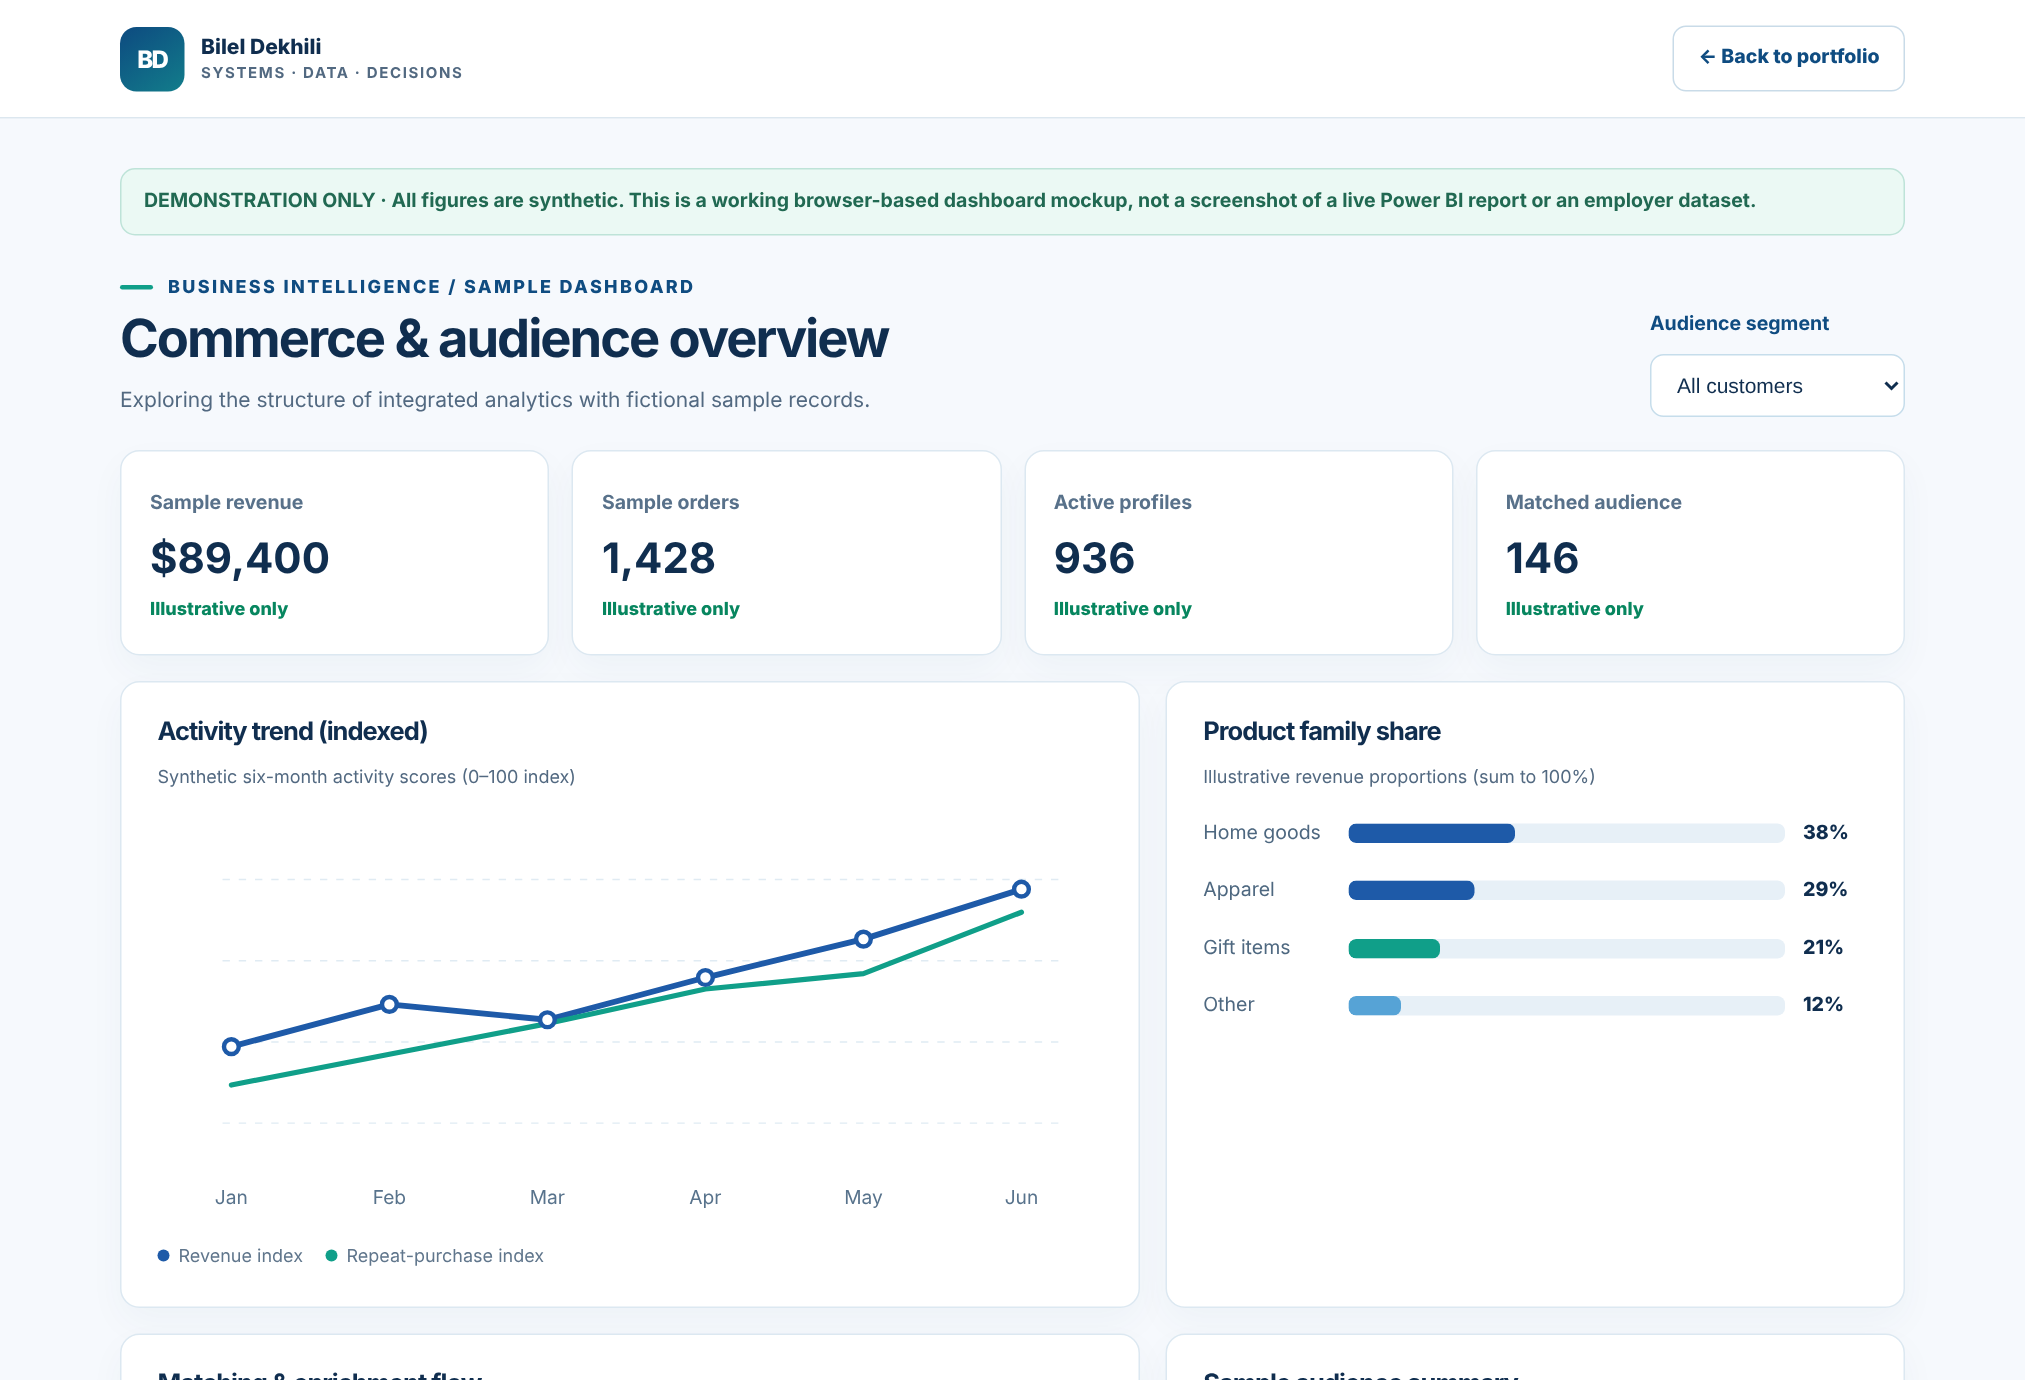Click the 38% Home goods percentage

pos(1825,832)
